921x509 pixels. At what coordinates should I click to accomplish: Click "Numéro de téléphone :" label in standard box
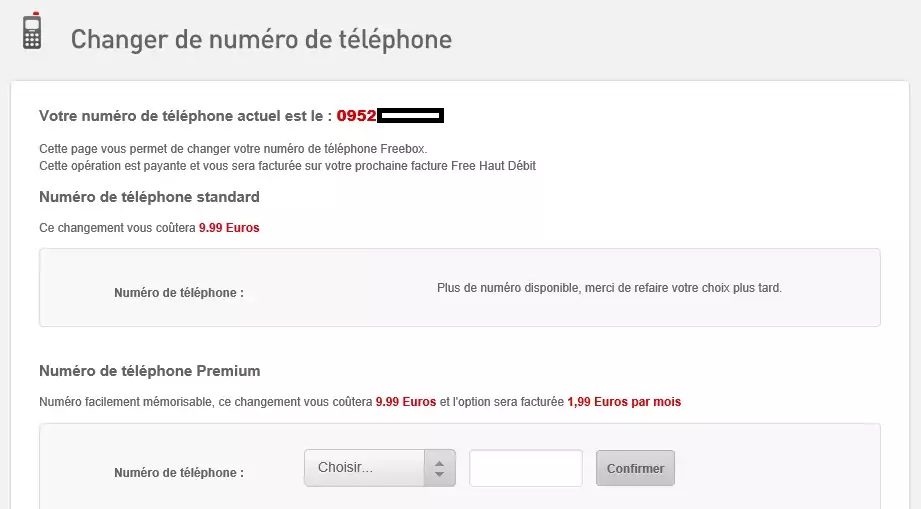179,293
